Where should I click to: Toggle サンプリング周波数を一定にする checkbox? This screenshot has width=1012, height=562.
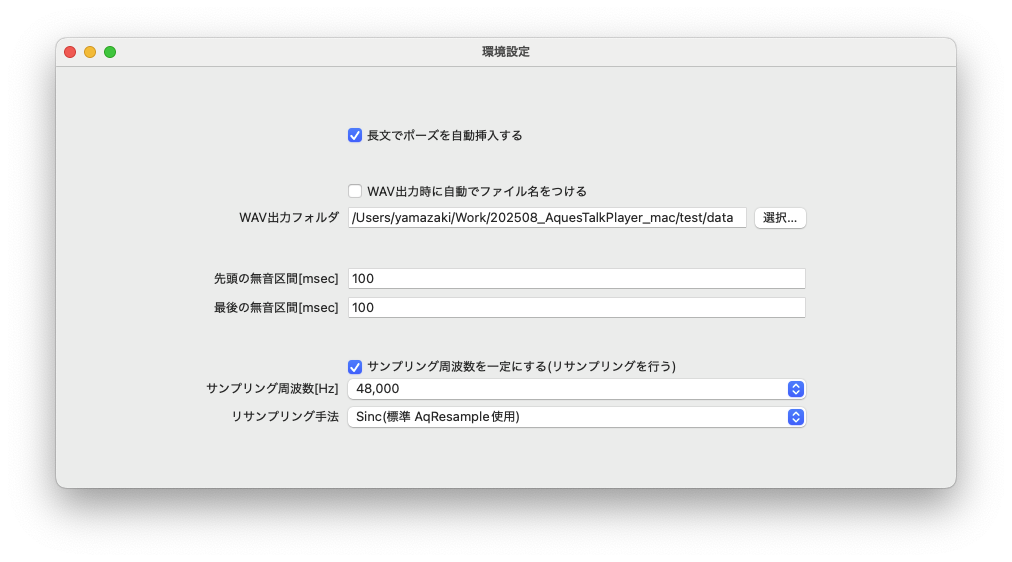coord(355,366)
